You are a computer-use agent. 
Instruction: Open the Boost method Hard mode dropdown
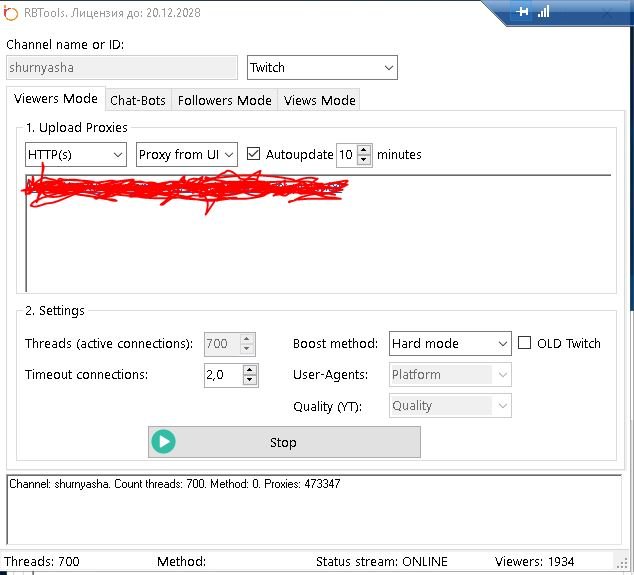(x=450, y=343)
